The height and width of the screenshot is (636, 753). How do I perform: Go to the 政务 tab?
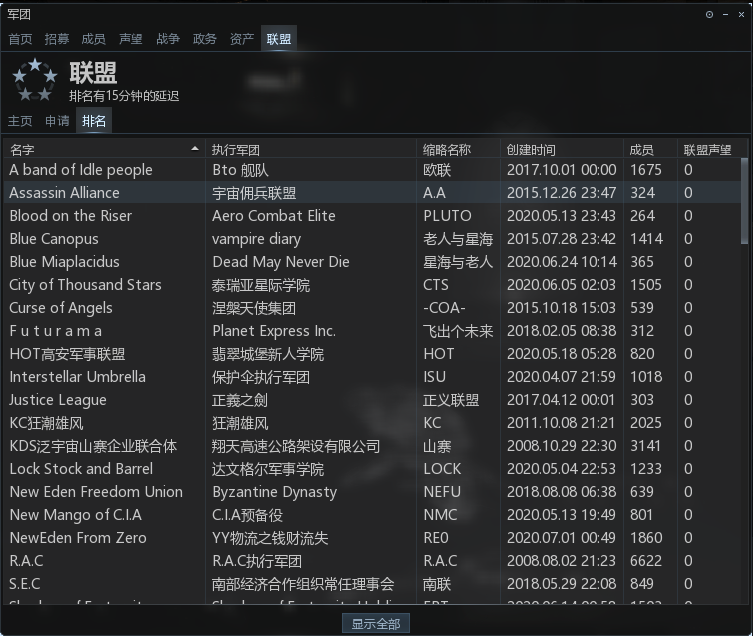[x=205, y=39]
